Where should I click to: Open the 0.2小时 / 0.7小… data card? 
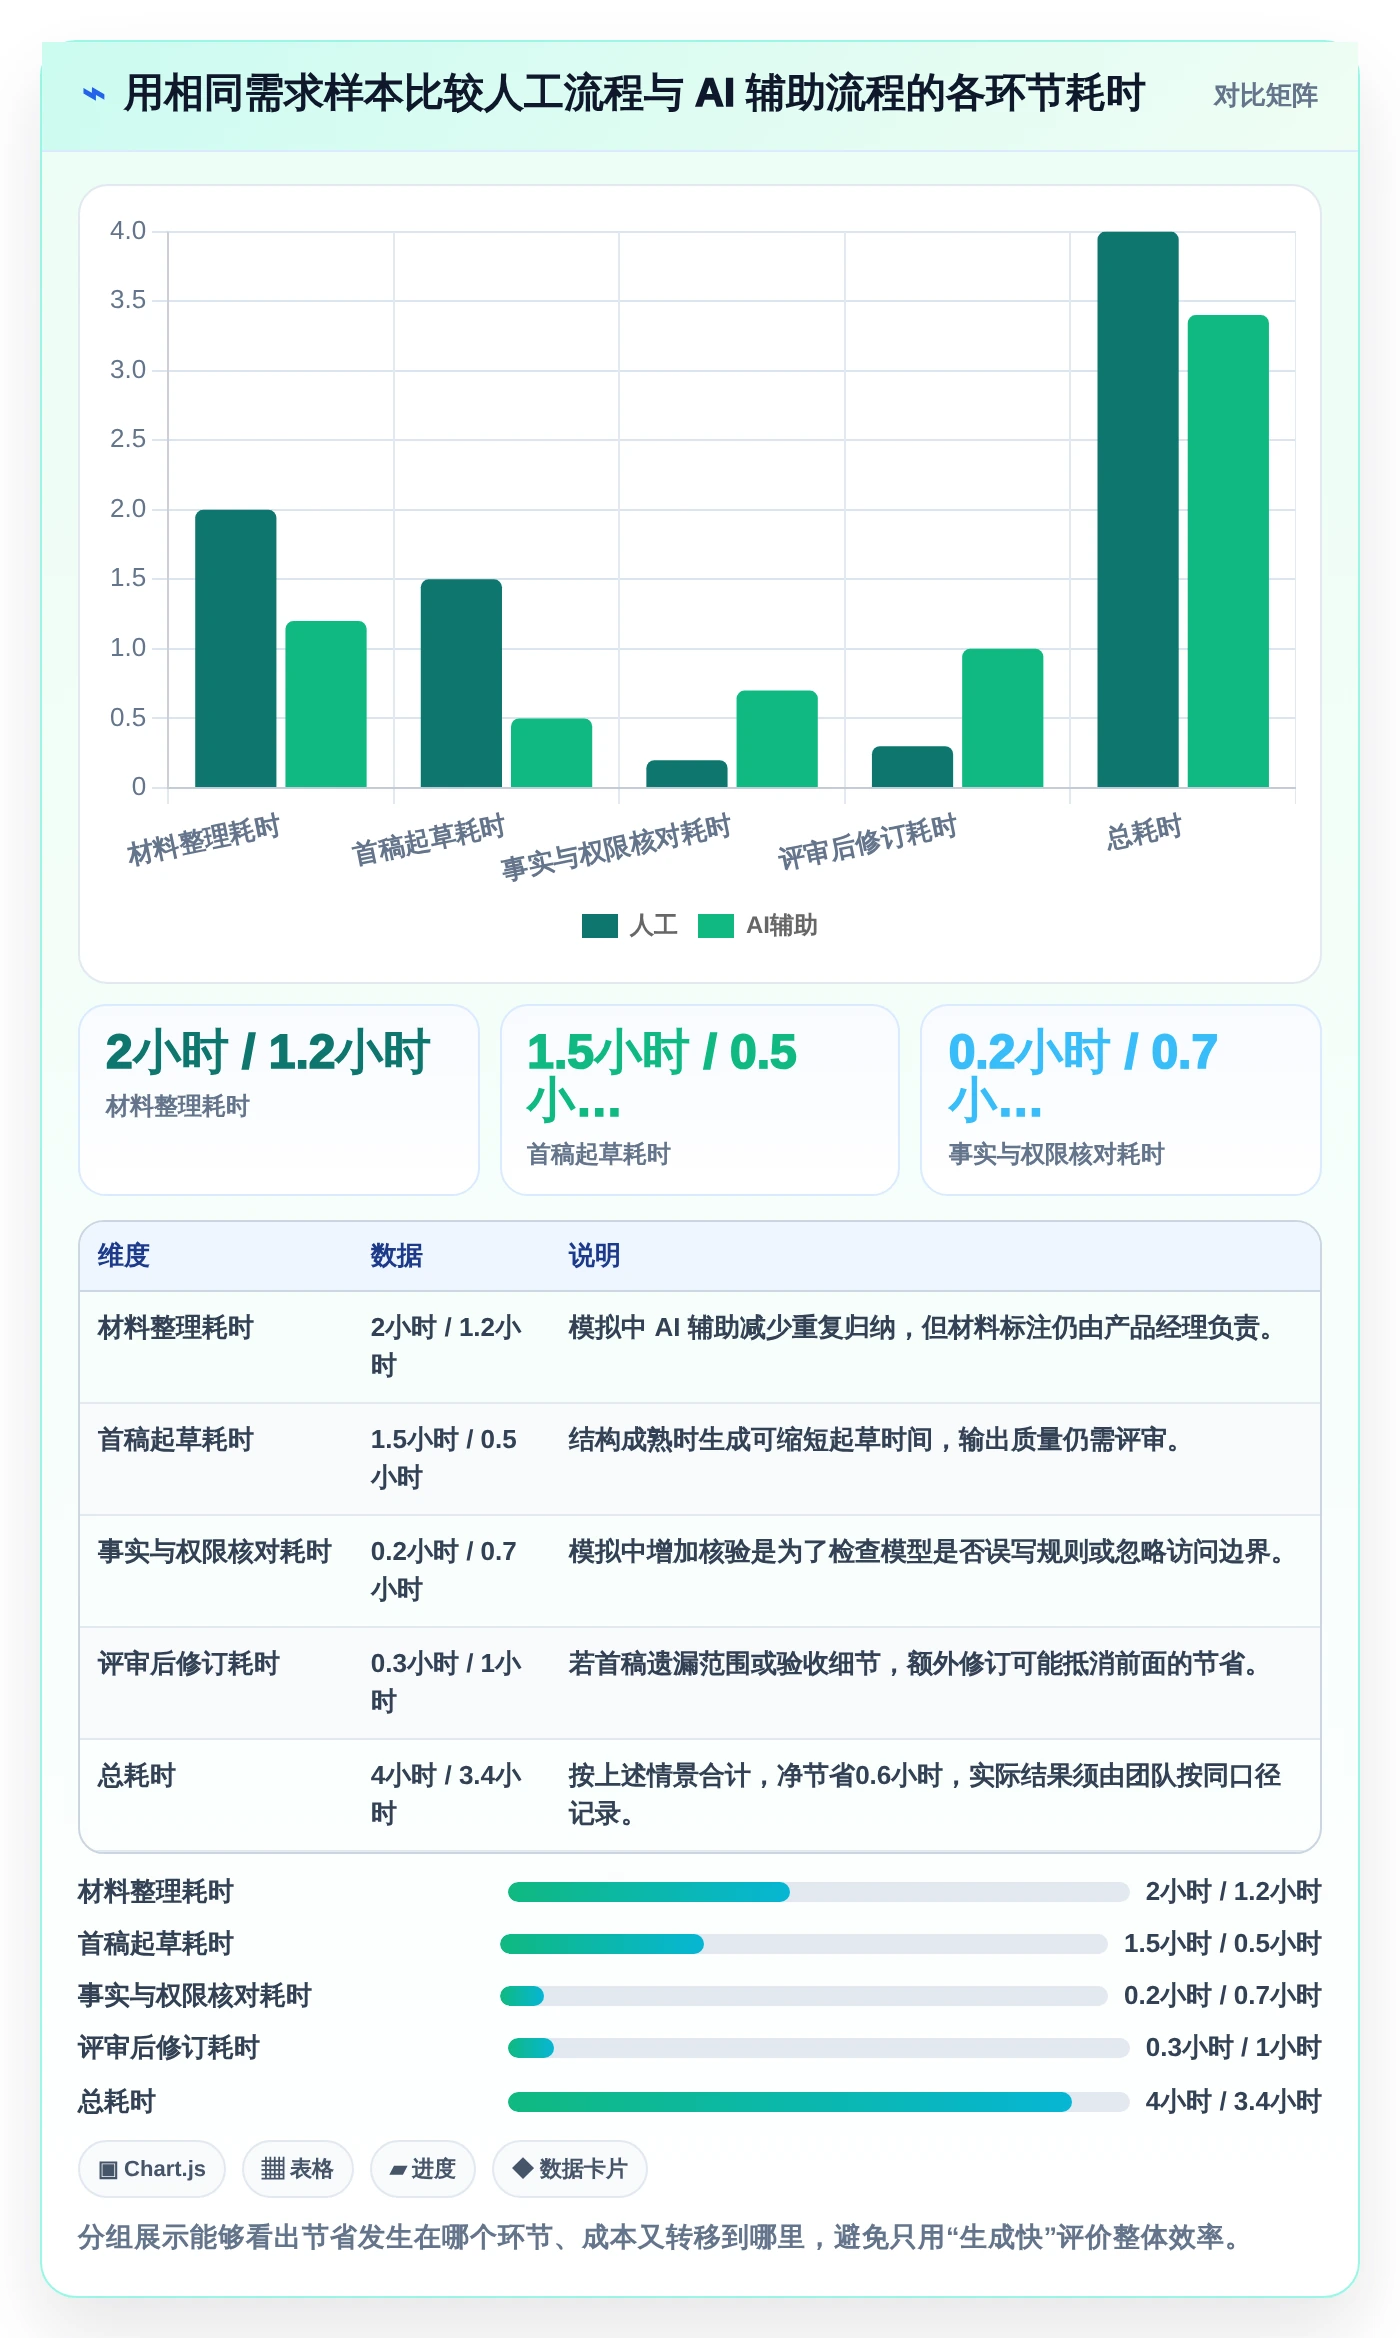pos(1121,1100)
